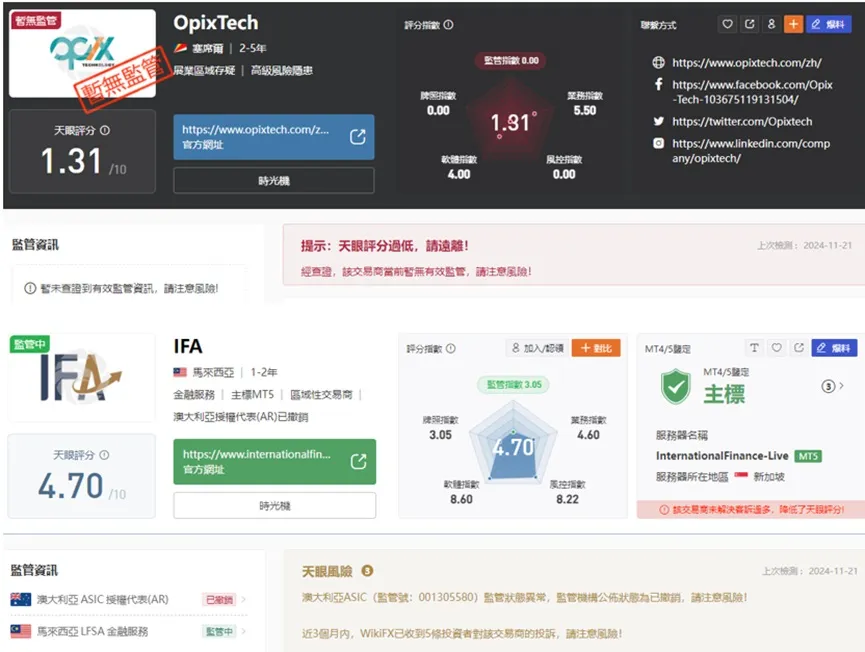
Task: Click the orange plus compare icon for OpixTech
Action: (x=793, y=24)
